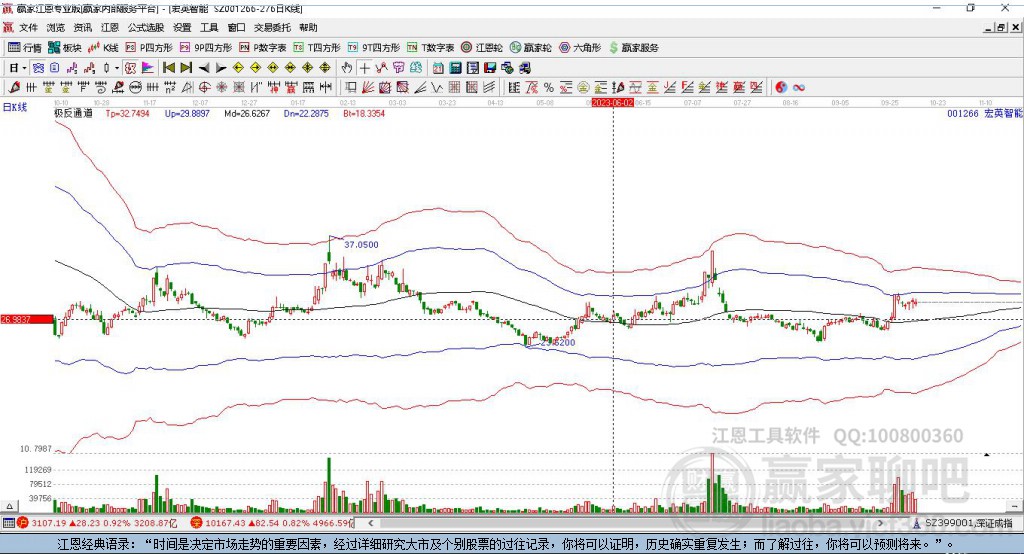The height and width of the screenshot is (554, 1024).
Task: Jump to first bar icon
Action: pyautogui.click(x=168, y=68)
